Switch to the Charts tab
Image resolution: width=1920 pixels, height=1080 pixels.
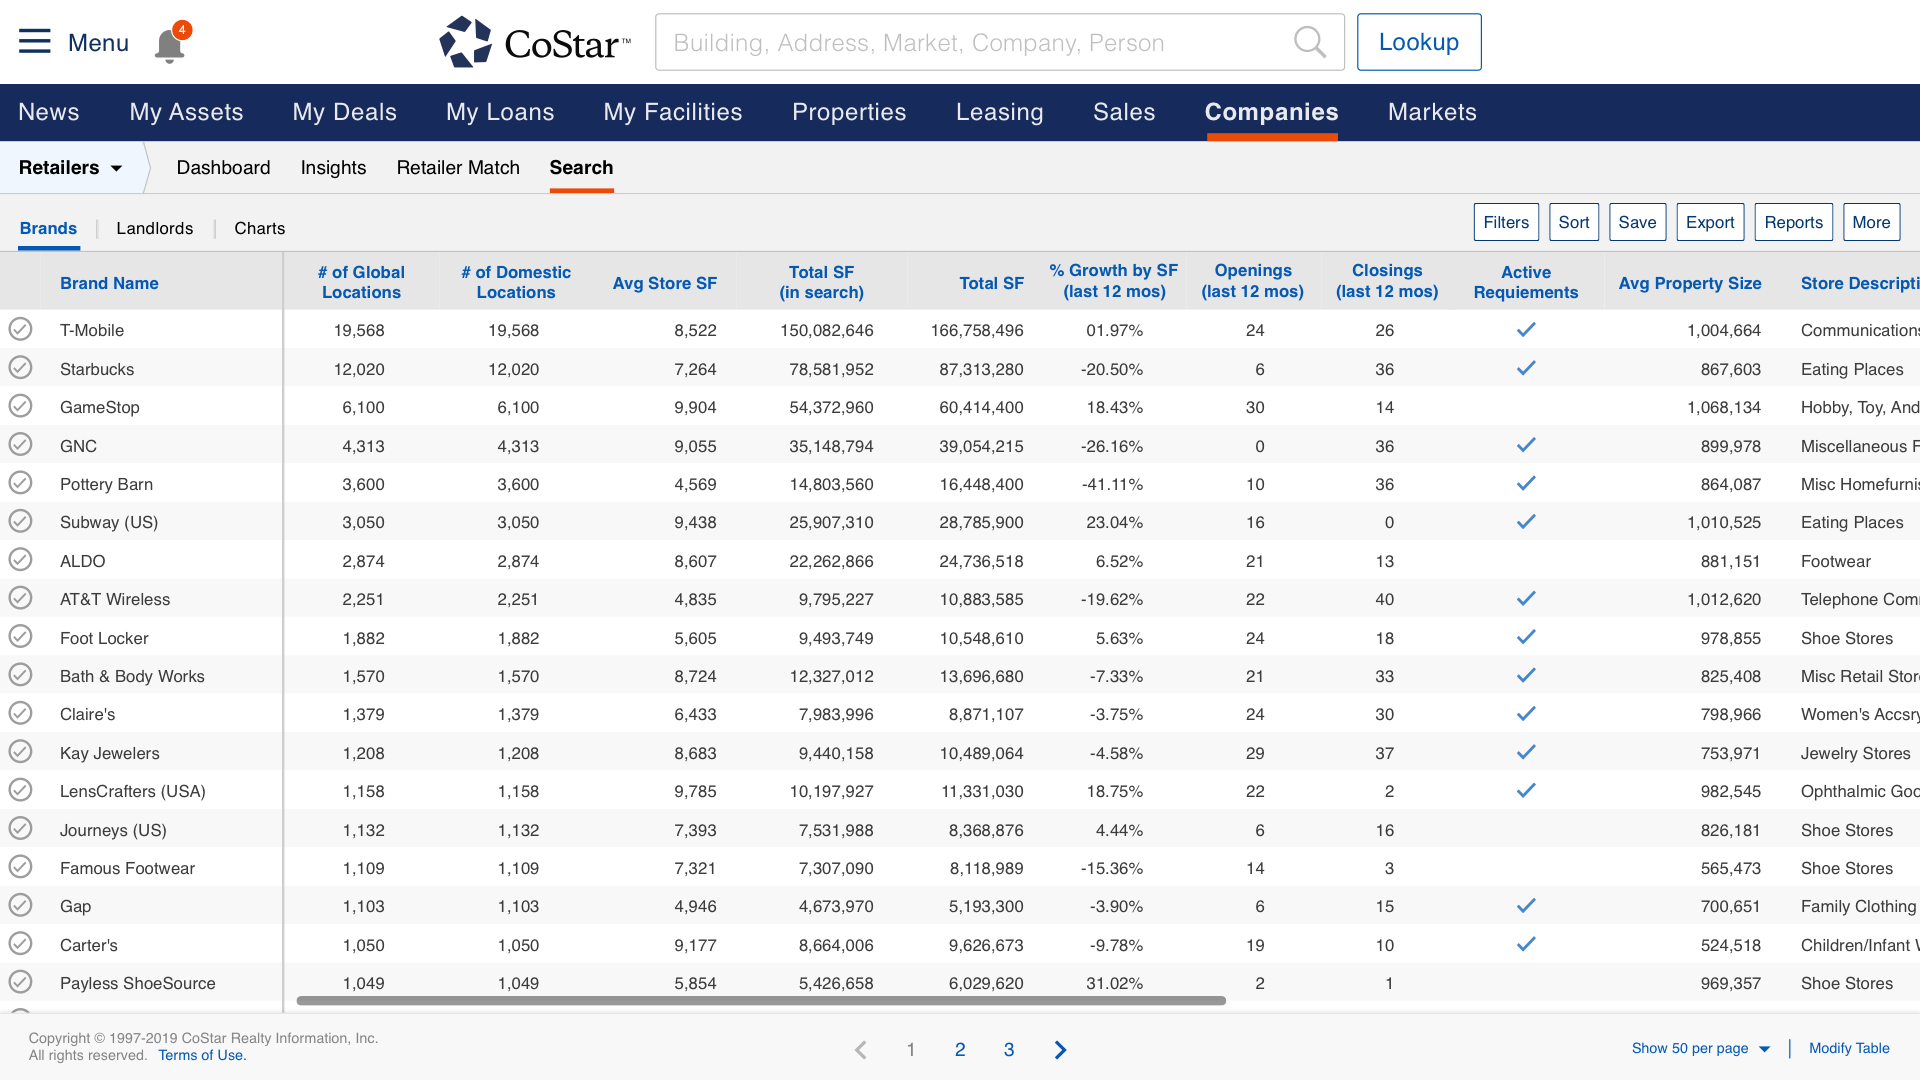click(x=259, y=228)
